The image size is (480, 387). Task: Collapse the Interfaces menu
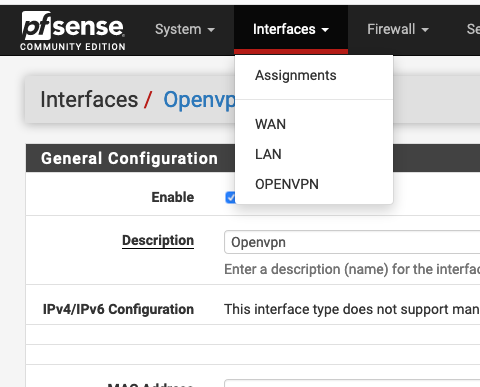click(x=291, y=29)
